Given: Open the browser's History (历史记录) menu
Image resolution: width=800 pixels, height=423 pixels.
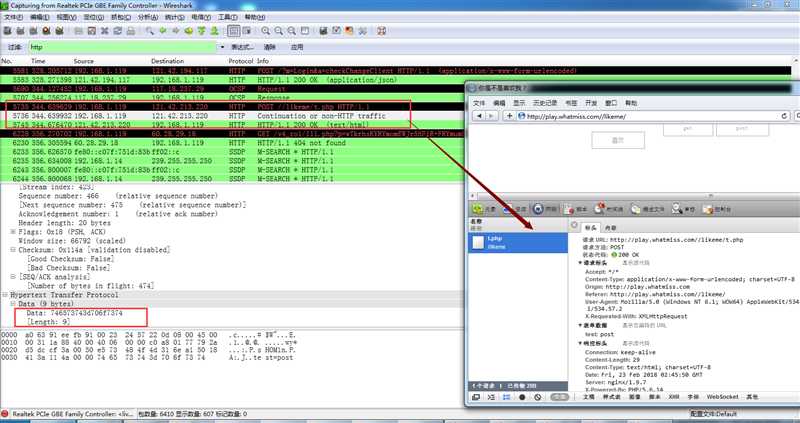Looking at the screenshot, I should pos(545,103).
